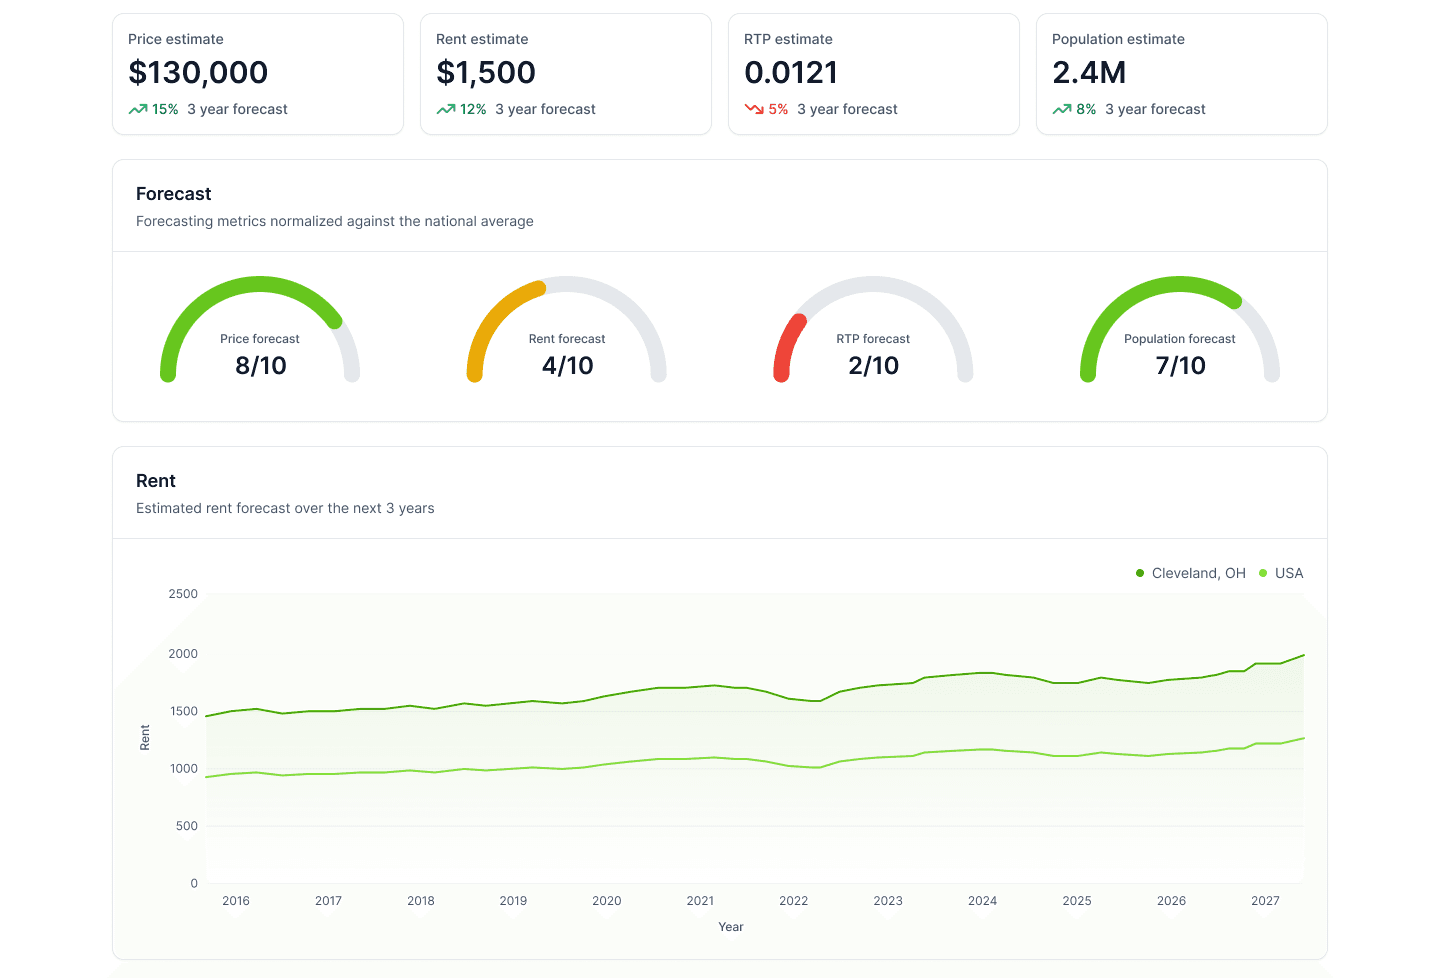Click the 8% population forecast change
The height and width of the screenshot is (978, 1440).
pos(1086,109)
